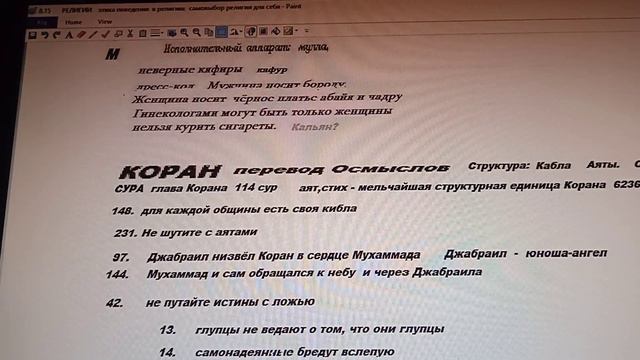The width and height of the screenshot is (640, 360).
Task: Click 'Джабраил низвёл Коран в сердце Мухаммада'
Action: (284, 256)
